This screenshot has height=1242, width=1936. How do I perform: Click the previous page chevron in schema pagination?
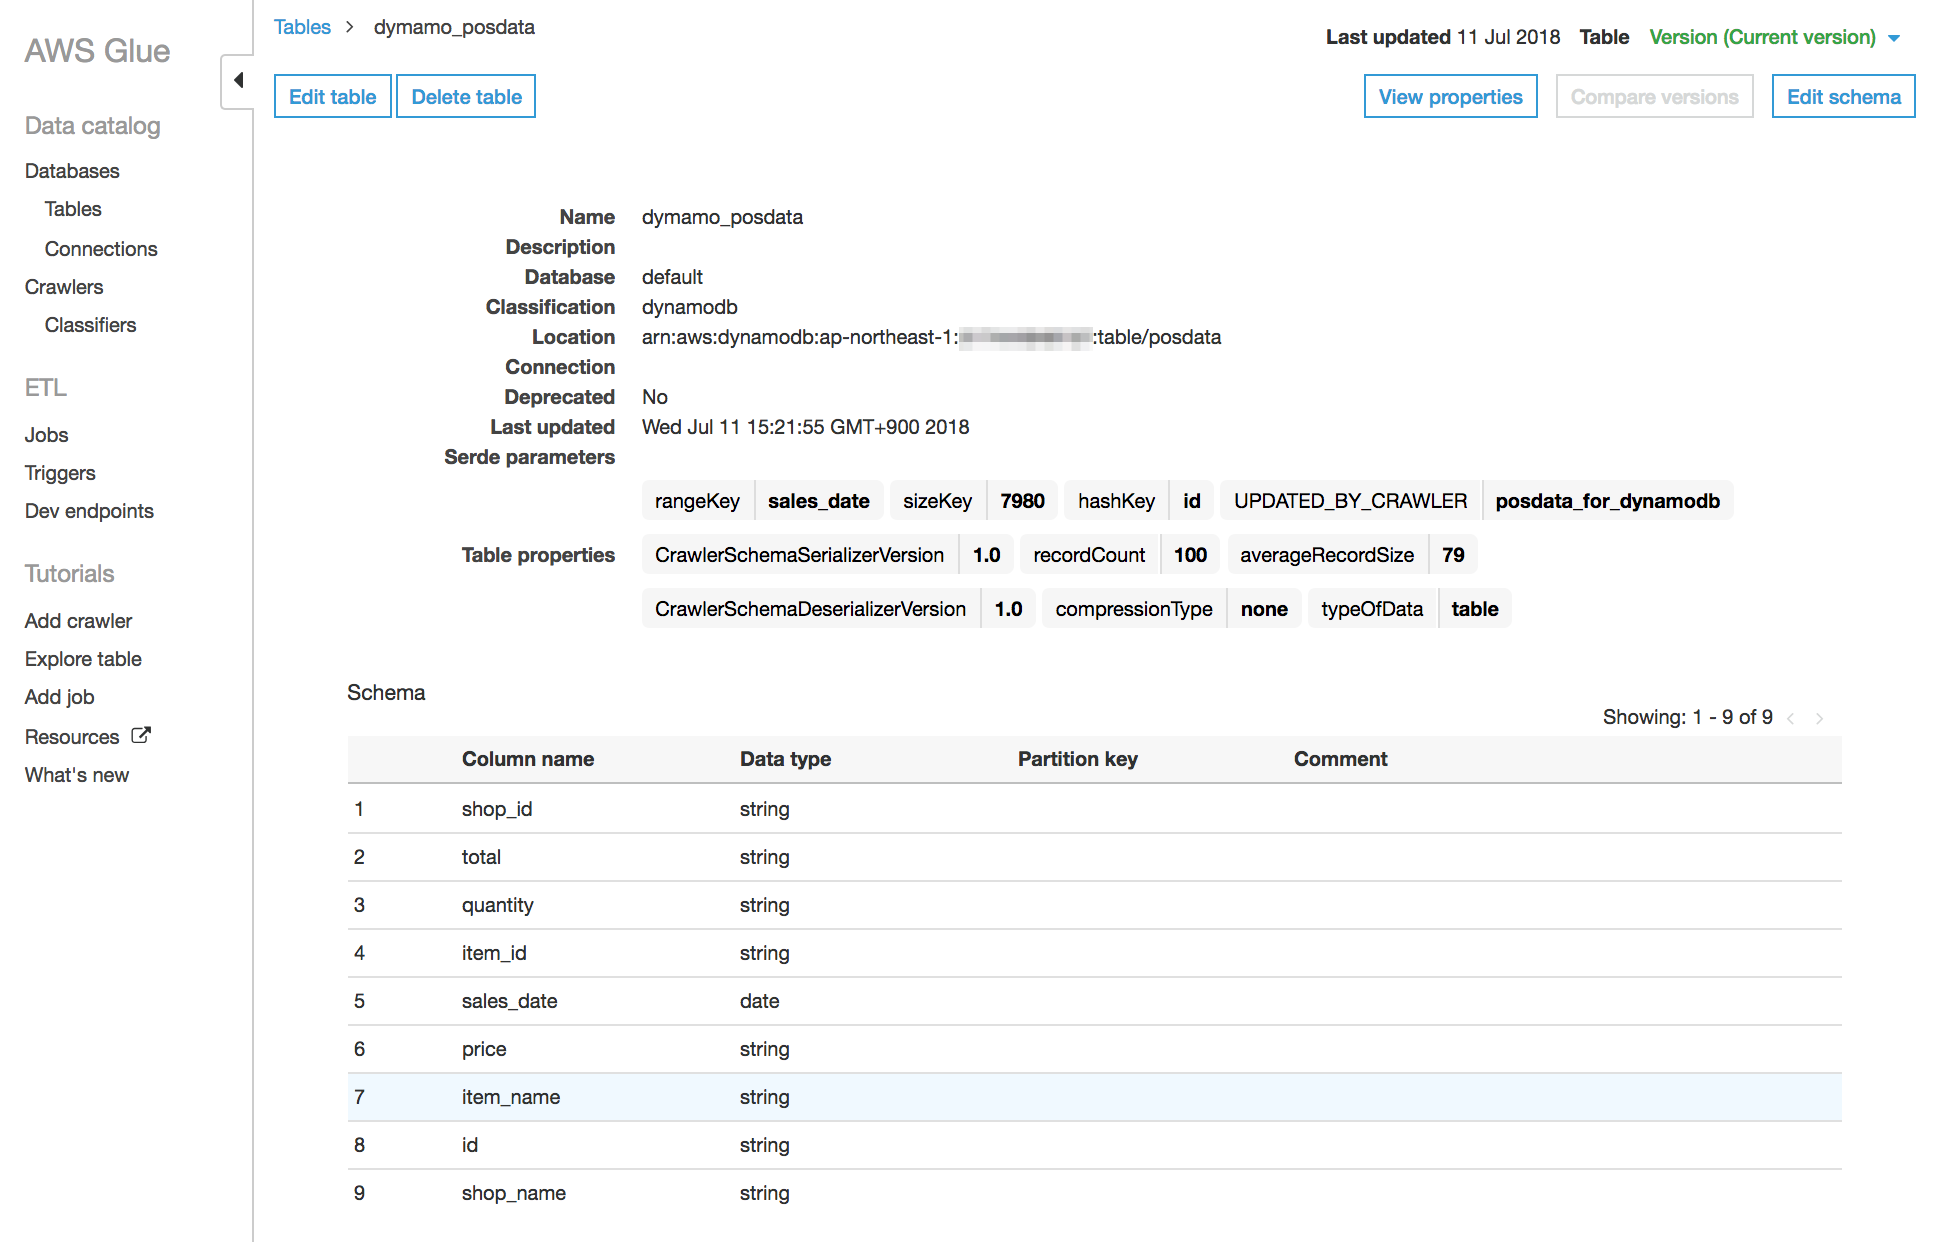[x=1789, y=718]
